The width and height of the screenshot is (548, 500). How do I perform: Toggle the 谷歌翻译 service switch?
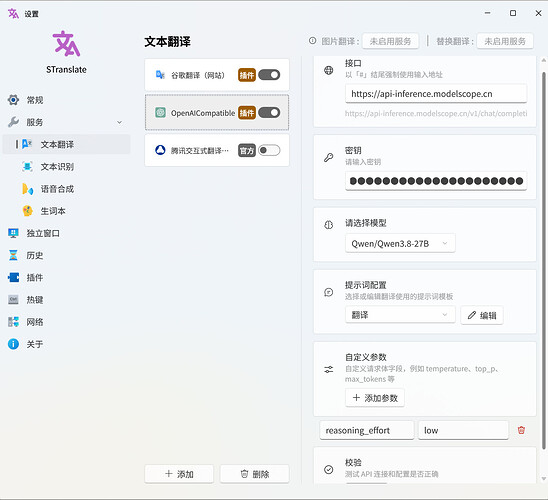point(269,75)
